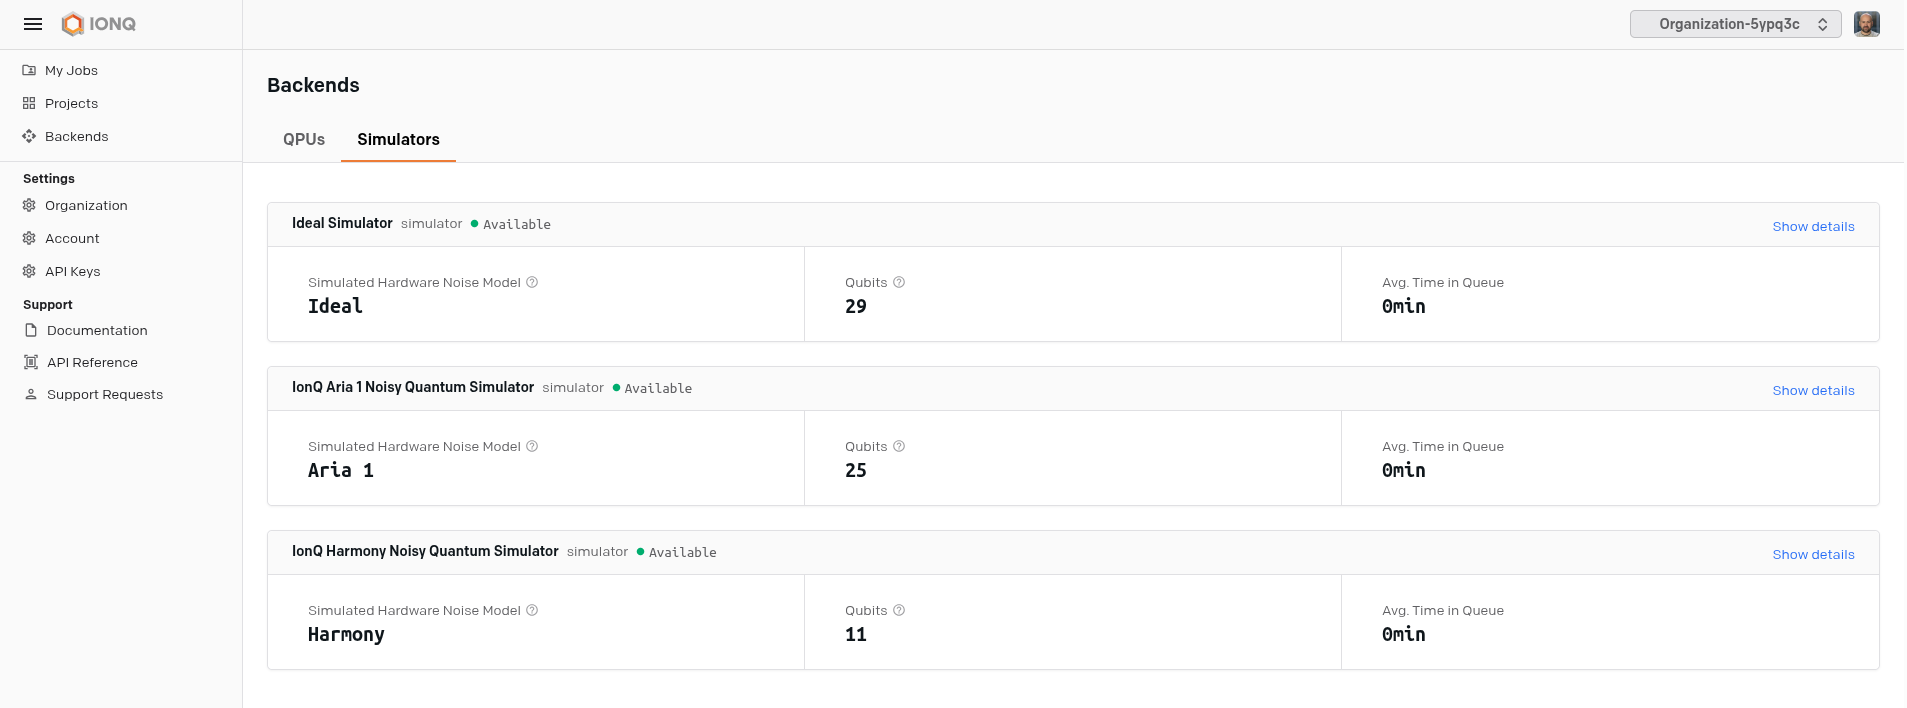Click the IonQ logo
The image size is (1907, 708).
pos(99,24)
